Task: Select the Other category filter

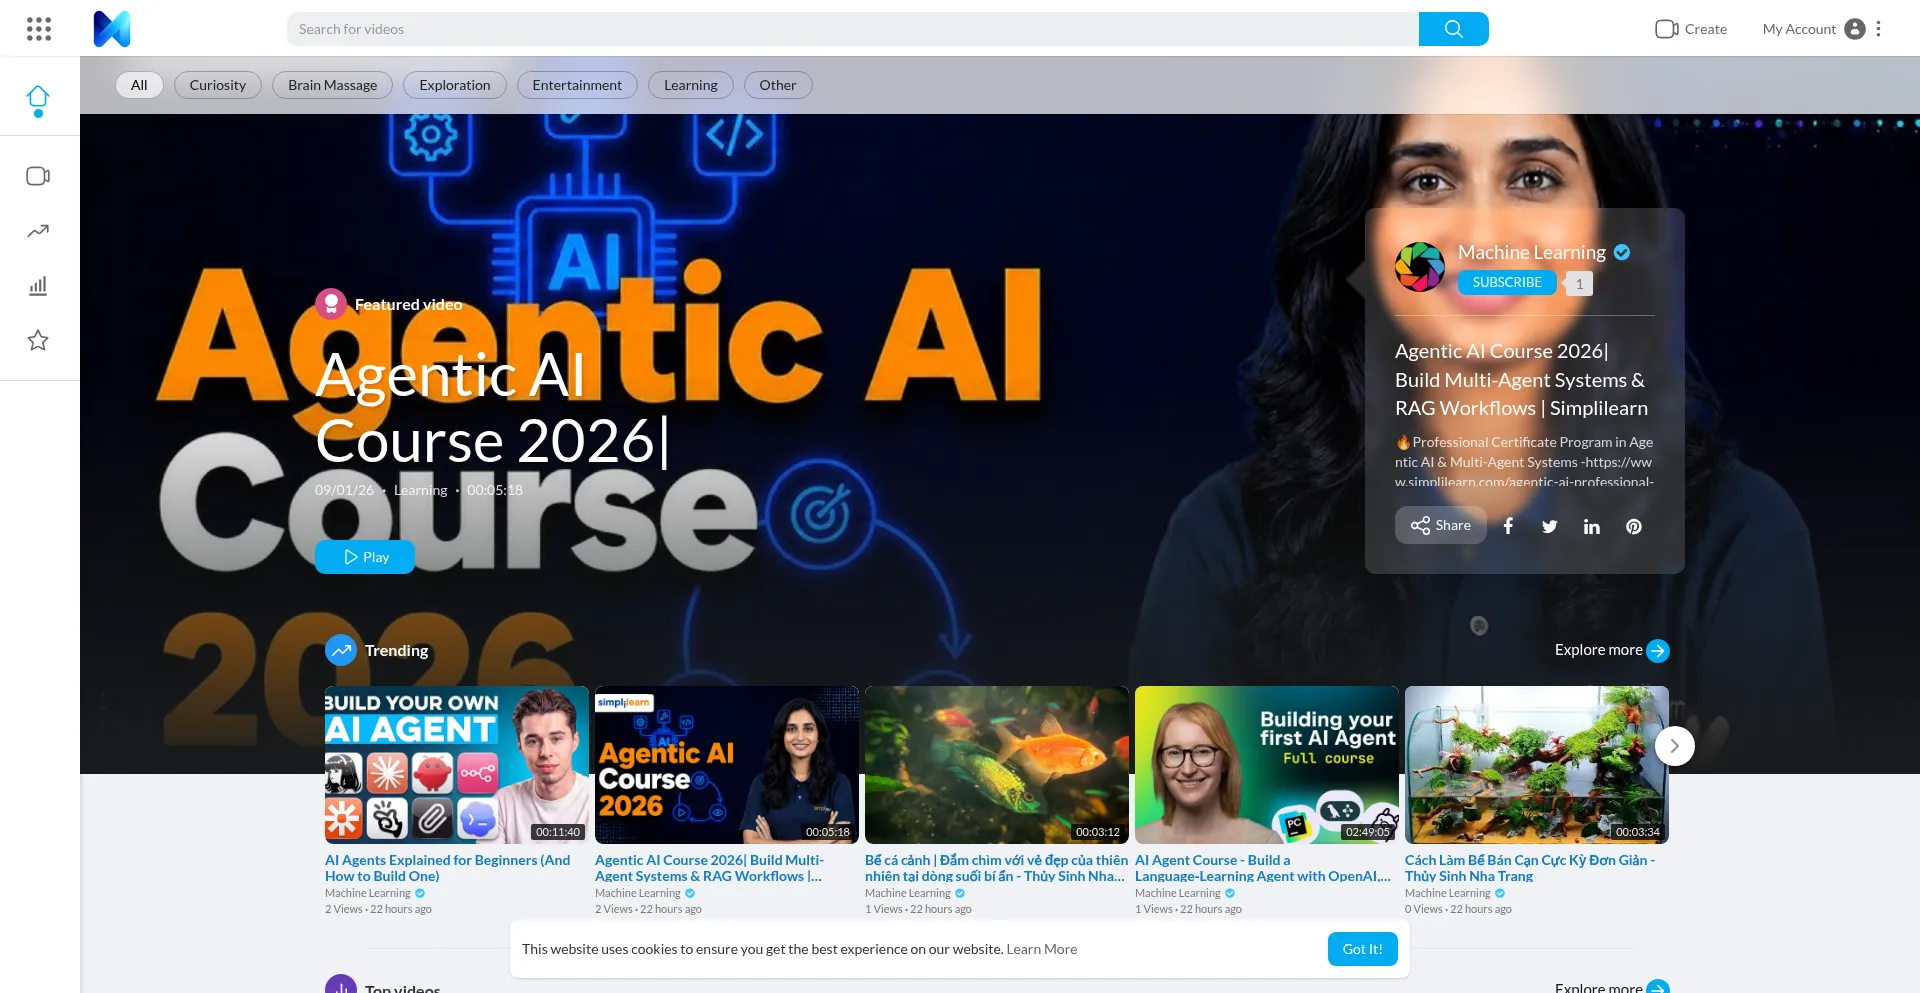Action: click(778, 85)
